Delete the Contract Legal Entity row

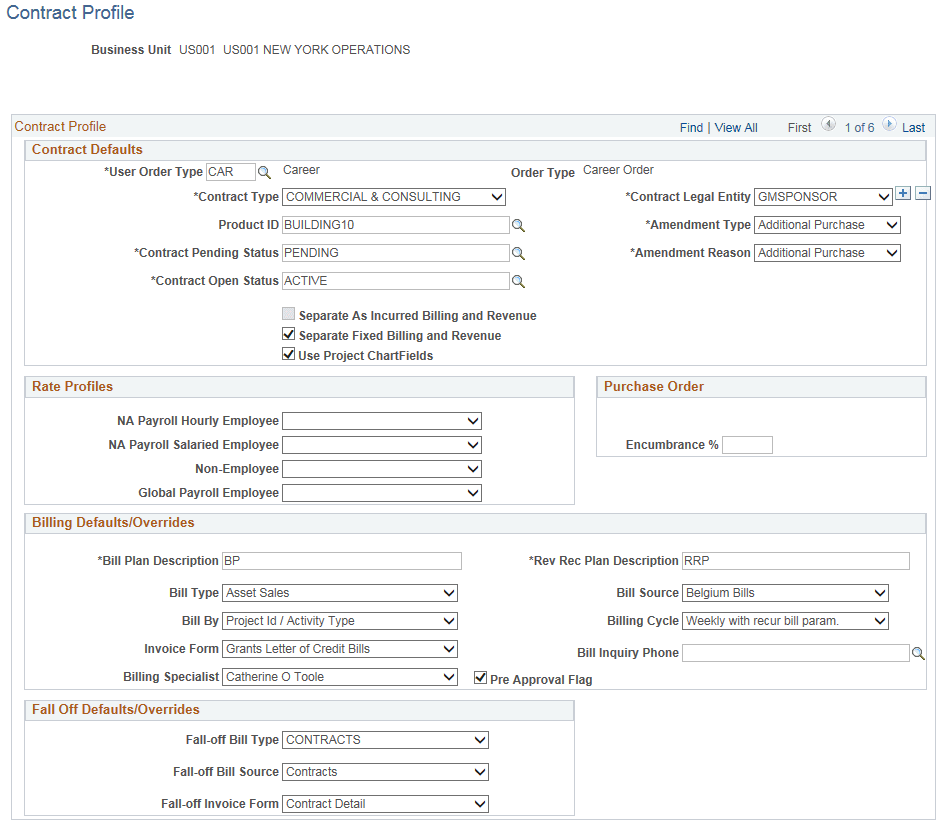[922, 192]
